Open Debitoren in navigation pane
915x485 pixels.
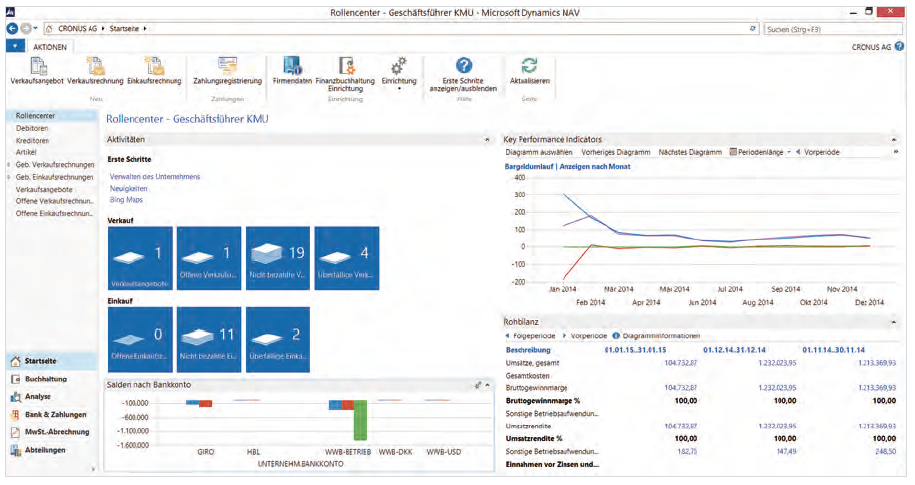coord(32,128)
